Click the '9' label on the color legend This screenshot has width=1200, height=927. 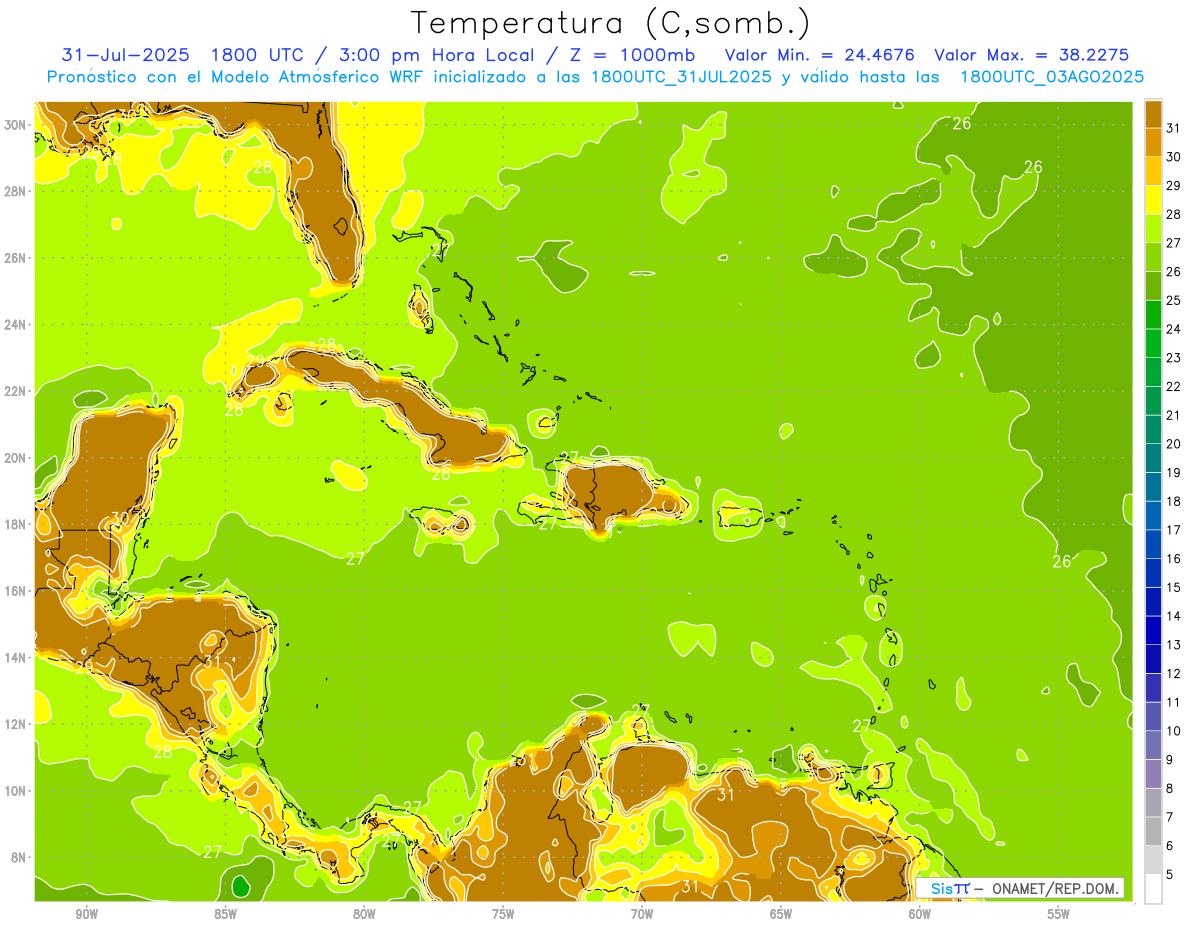(x=1170, y=760)
